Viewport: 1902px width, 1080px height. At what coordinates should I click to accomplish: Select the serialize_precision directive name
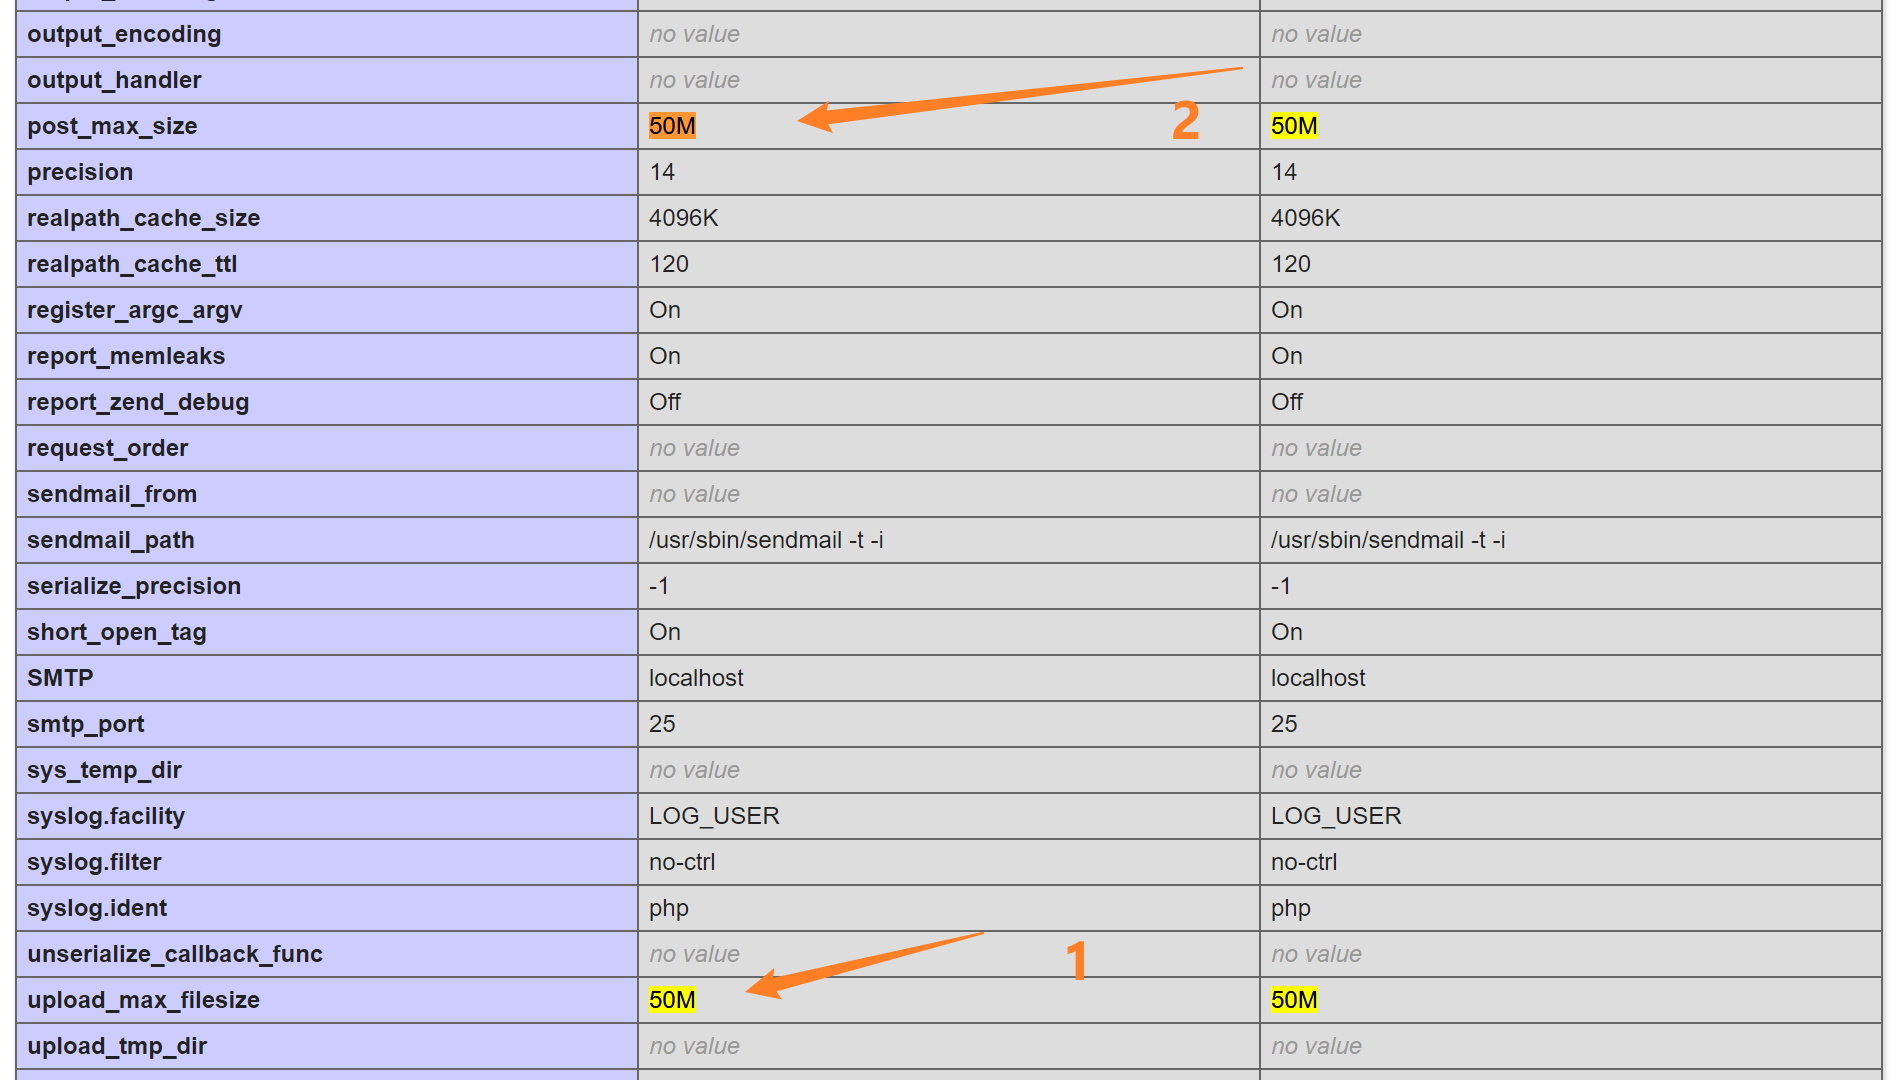[x=134, y=586]
